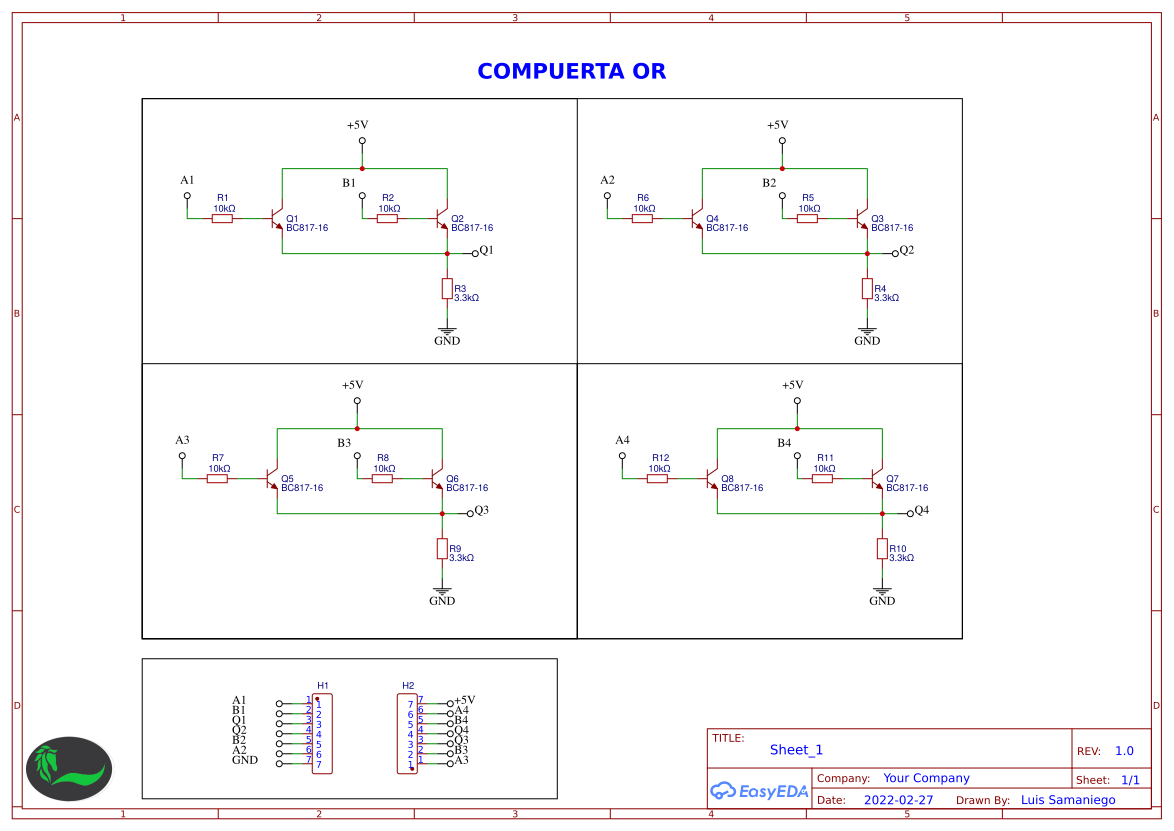
Task: Click the Sheet_1 title field
Action: point(798,749)
